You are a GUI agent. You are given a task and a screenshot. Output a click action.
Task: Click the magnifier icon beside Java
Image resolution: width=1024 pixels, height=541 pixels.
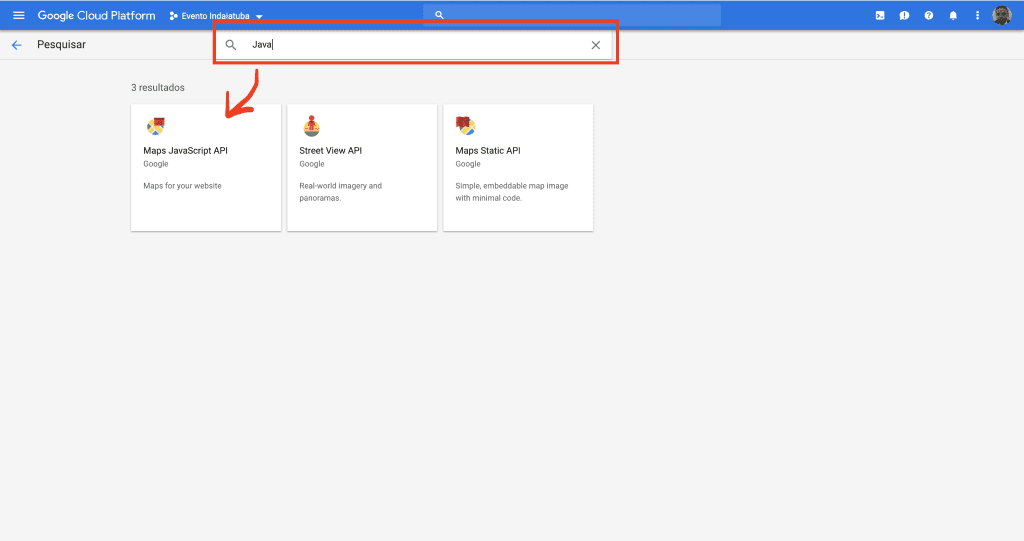[231, 45]
